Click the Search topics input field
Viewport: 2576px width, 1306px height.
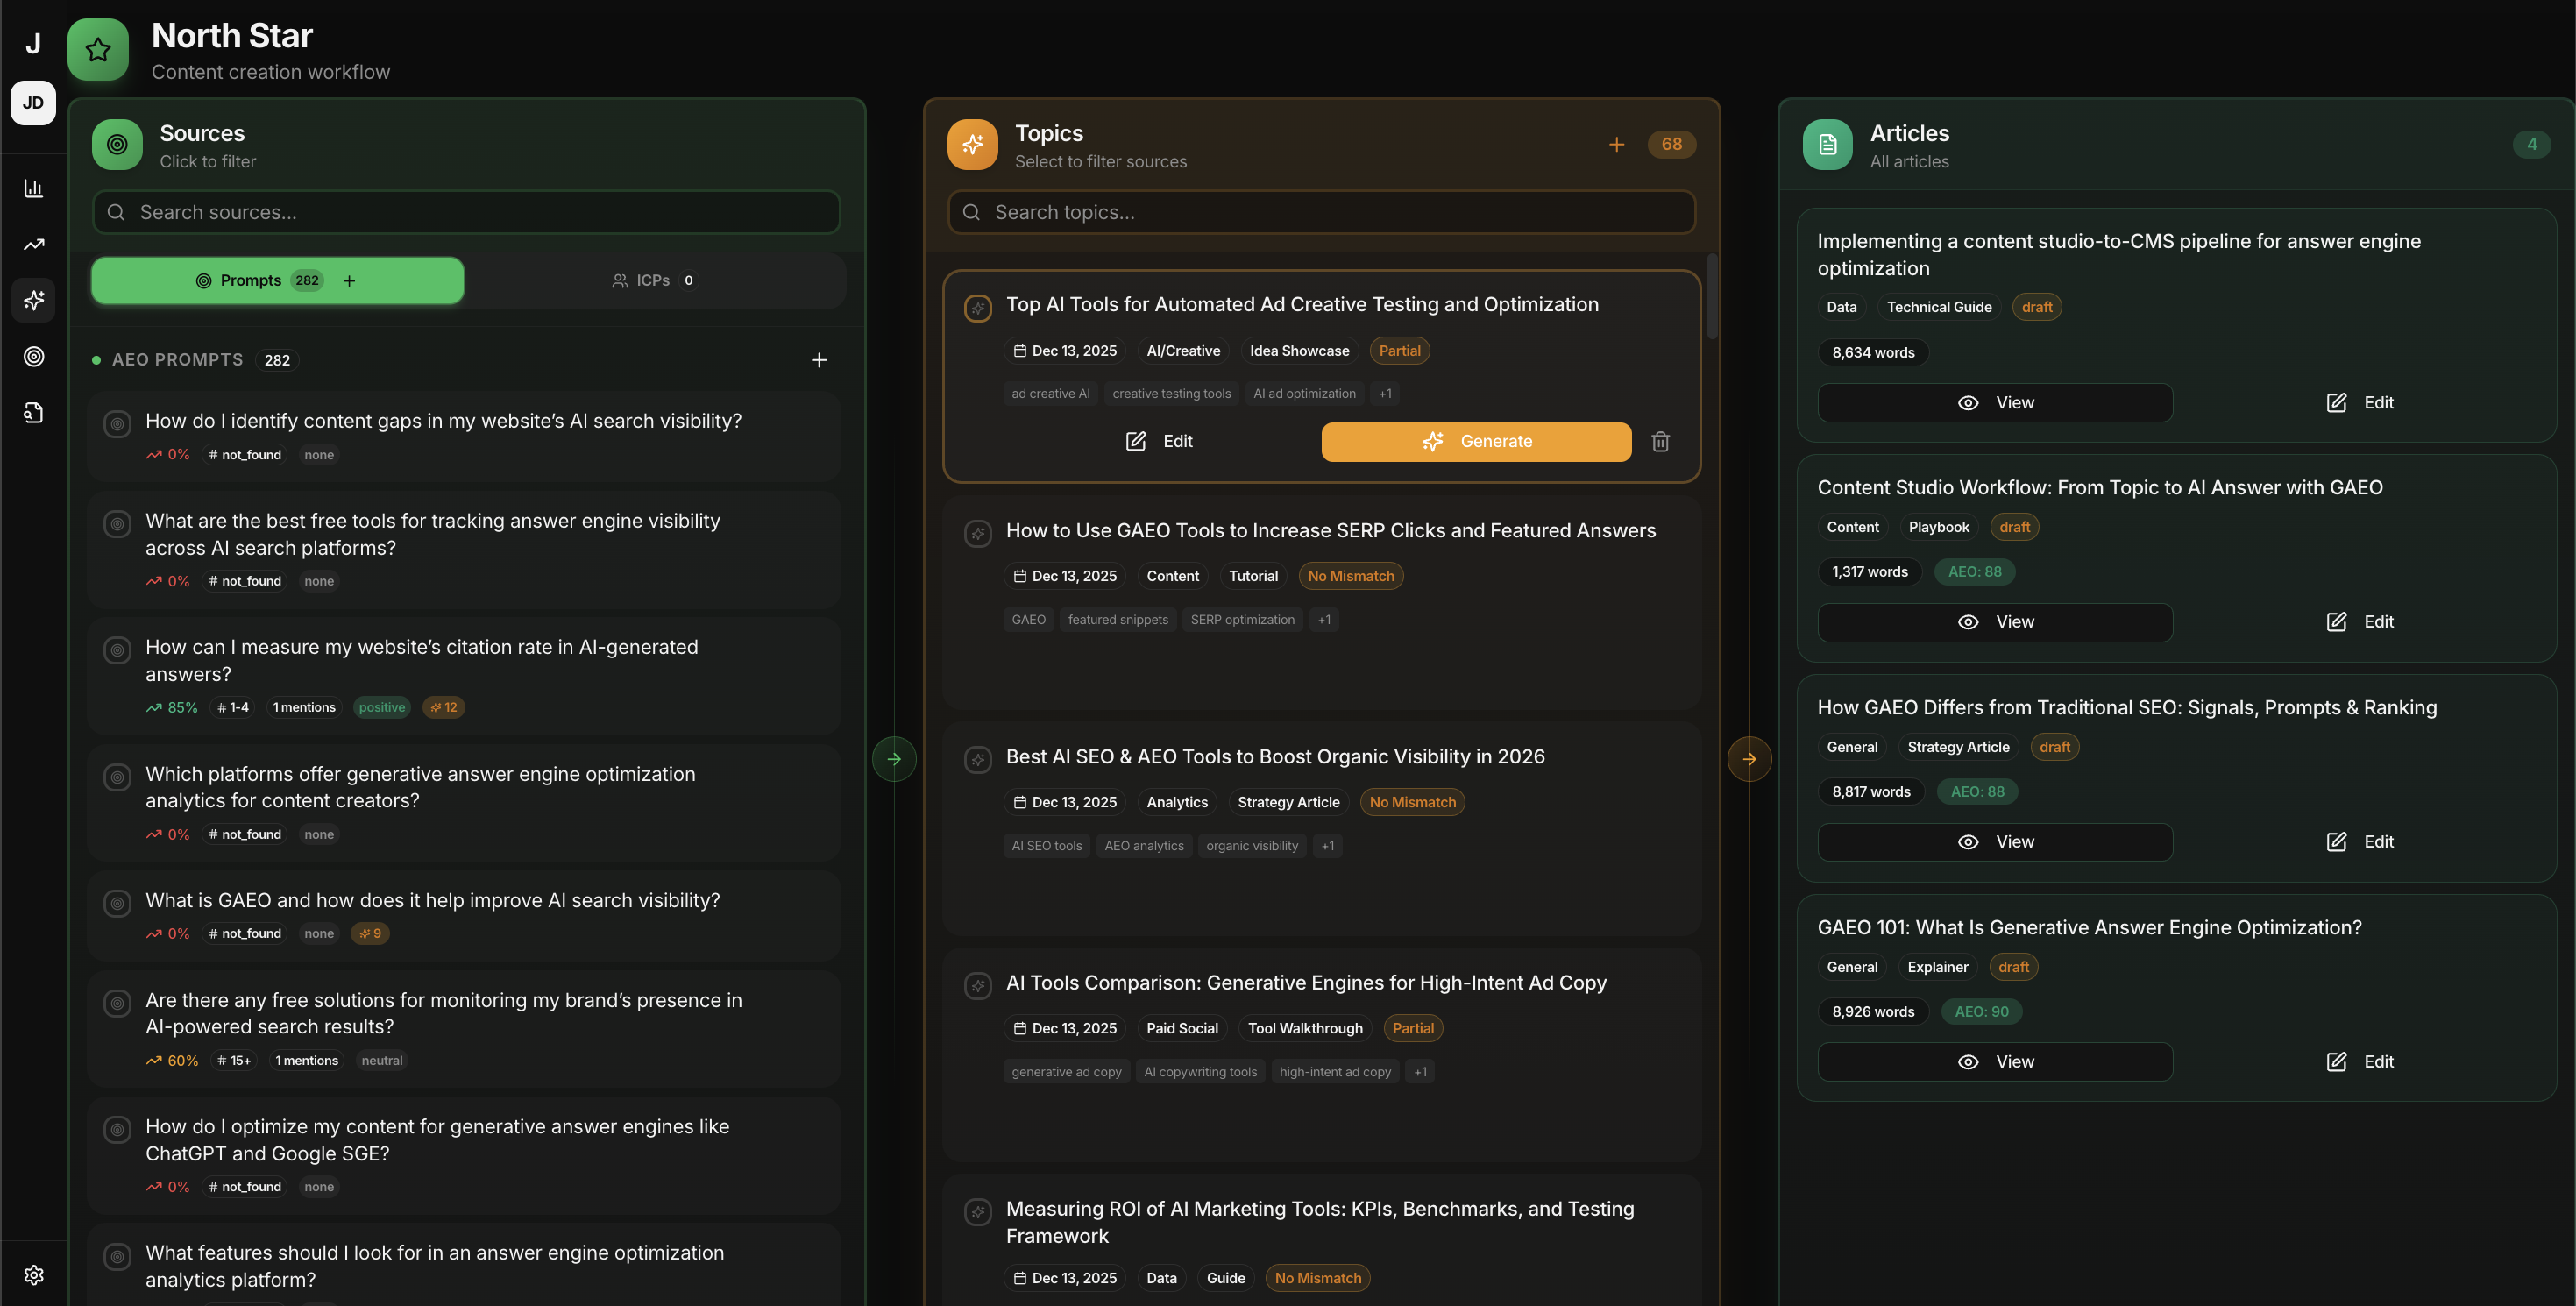coord(1320,212)
